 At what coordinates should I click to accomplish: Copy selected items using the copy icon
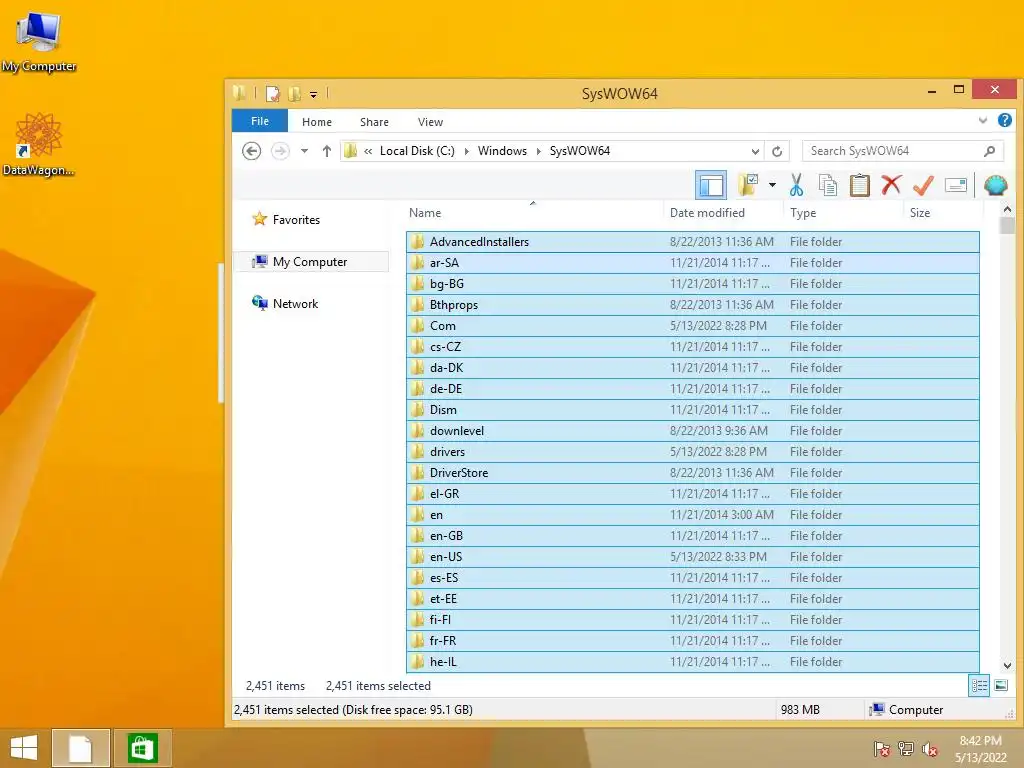tap(827, 185)
